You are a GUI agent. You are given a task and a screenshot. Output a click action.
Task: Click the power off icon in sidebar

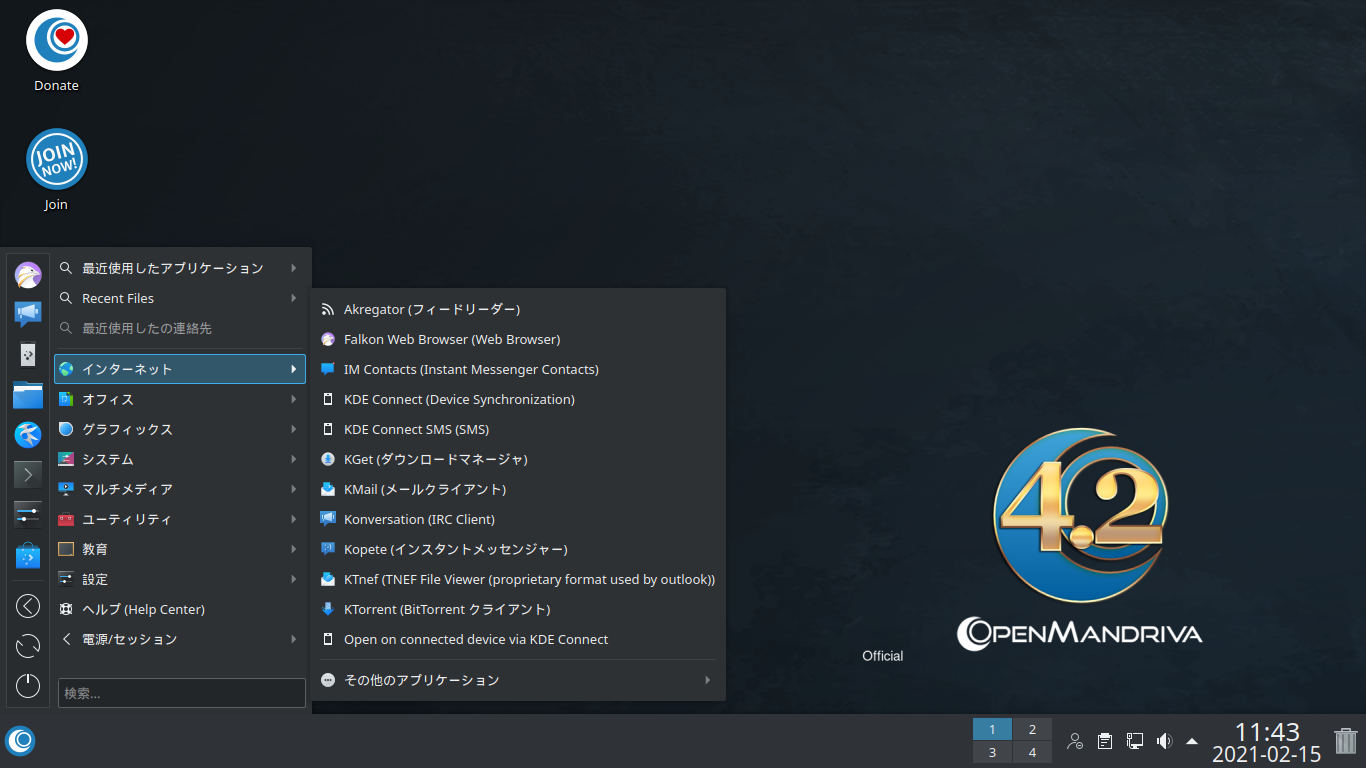[x=28, y=686]
